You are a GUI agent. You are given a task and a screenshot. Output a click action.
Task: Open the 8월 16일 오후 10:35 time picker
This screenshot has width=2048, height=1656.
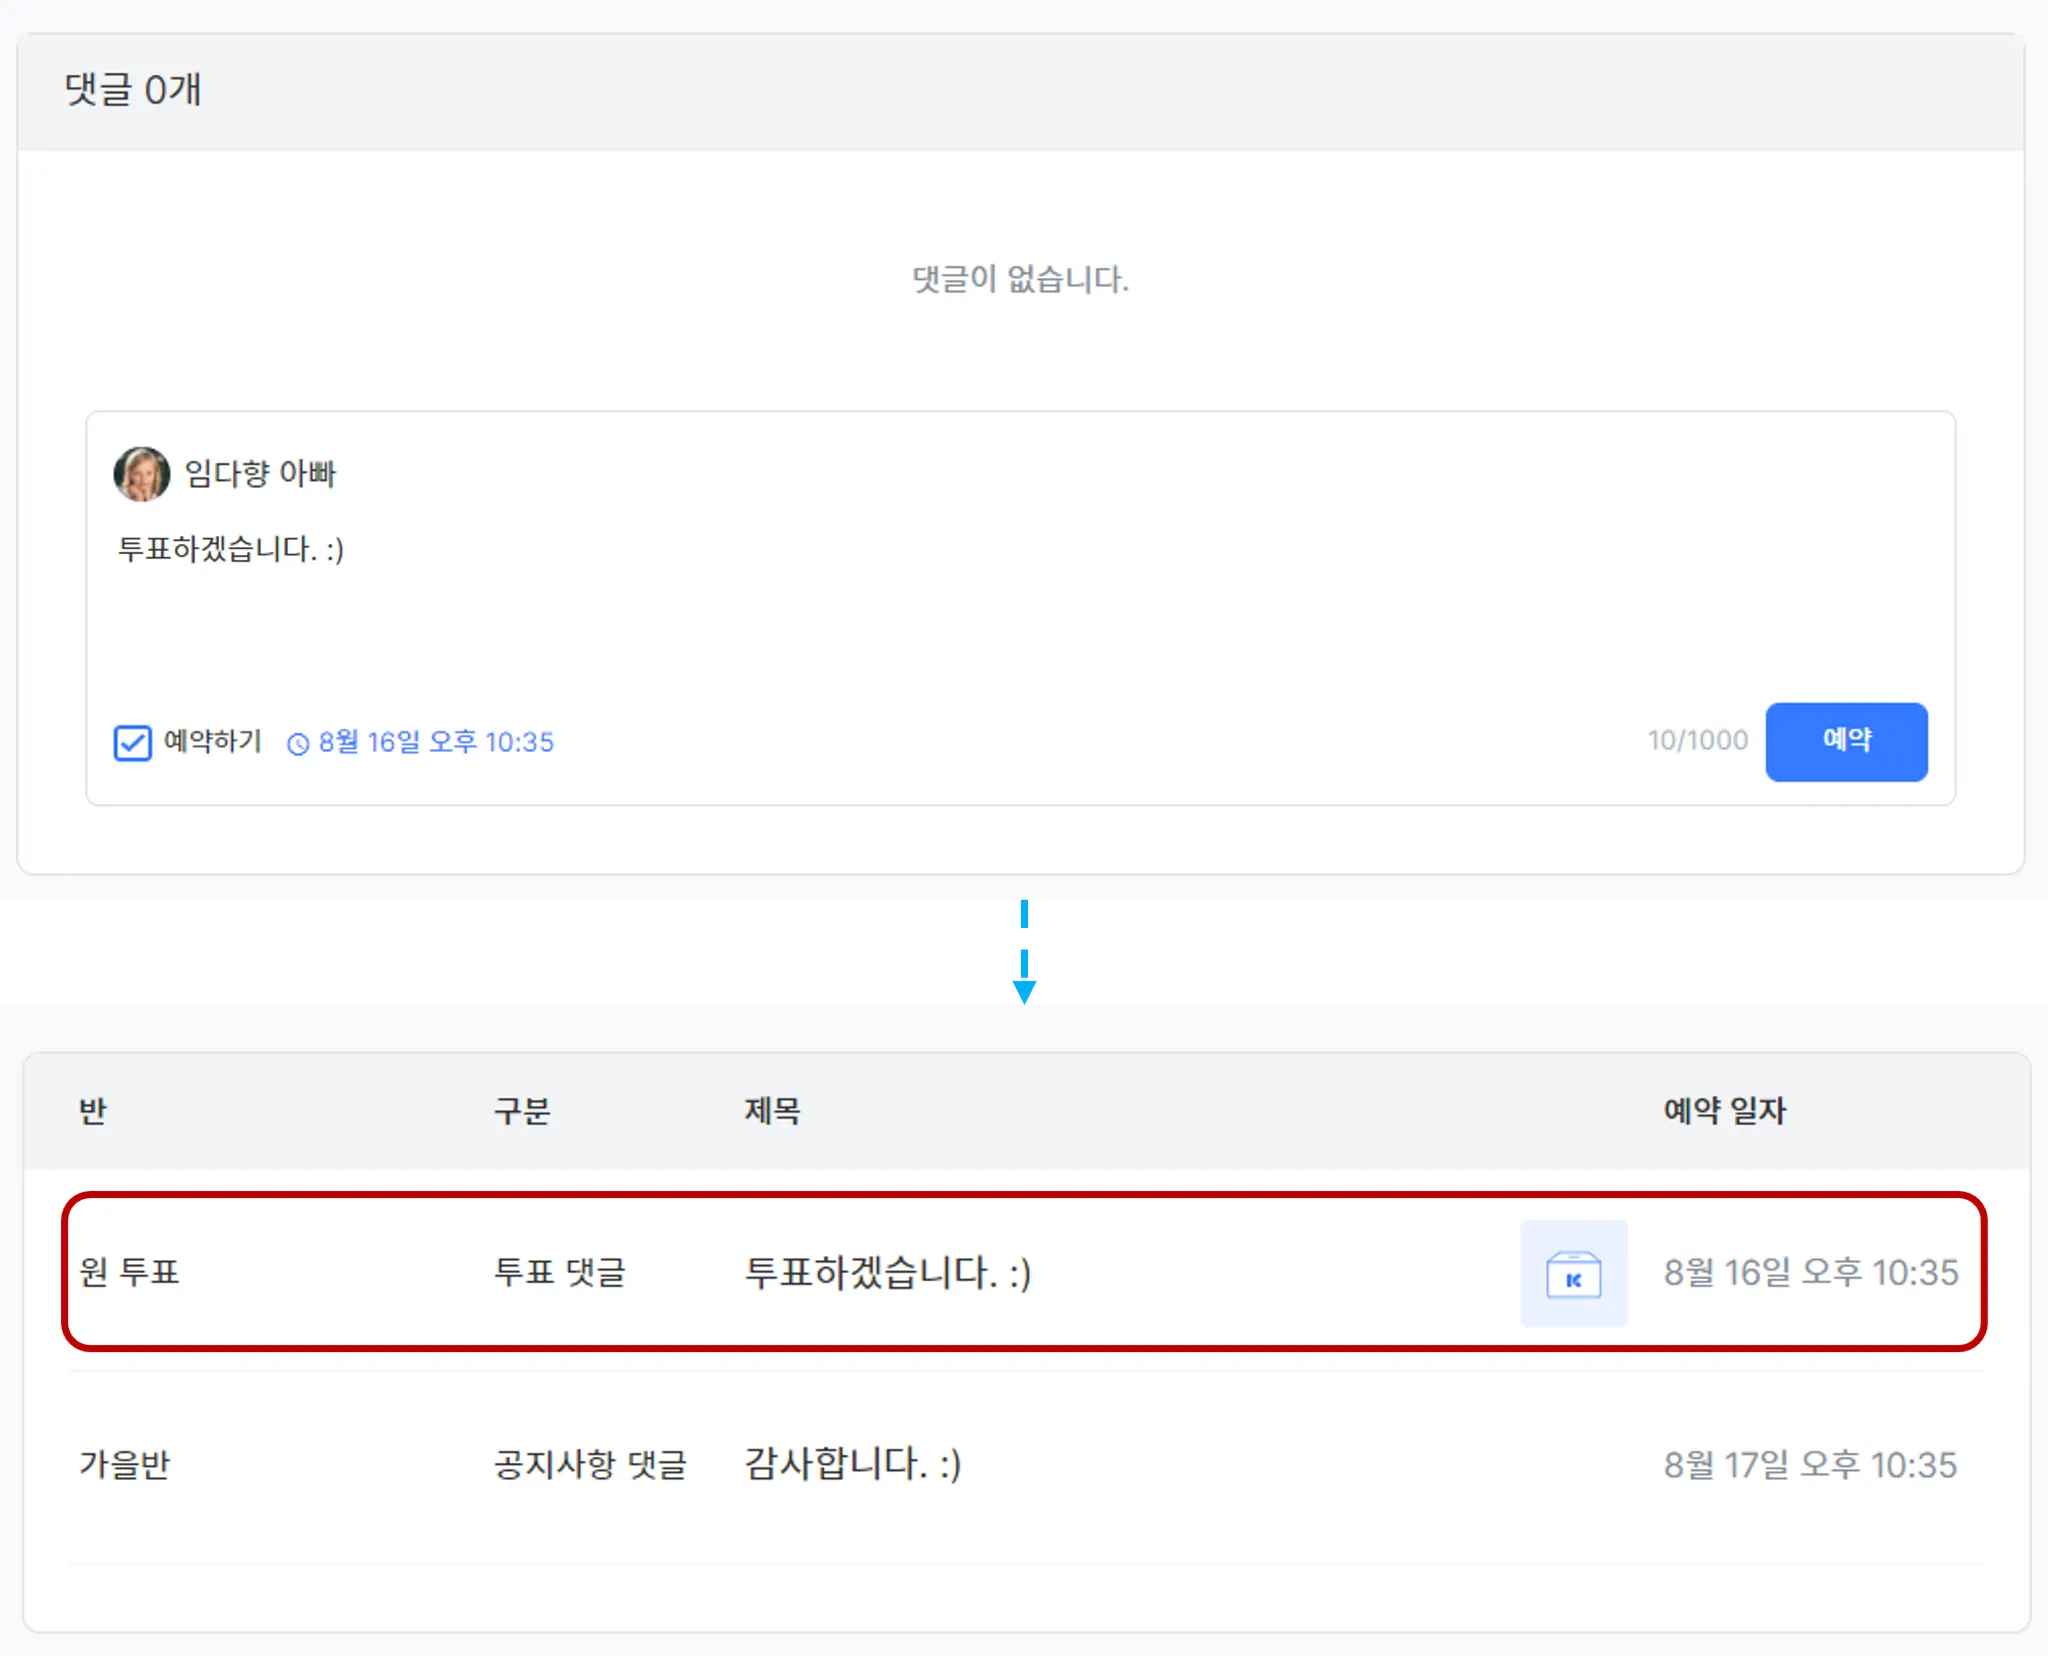[x=435, y=742]
